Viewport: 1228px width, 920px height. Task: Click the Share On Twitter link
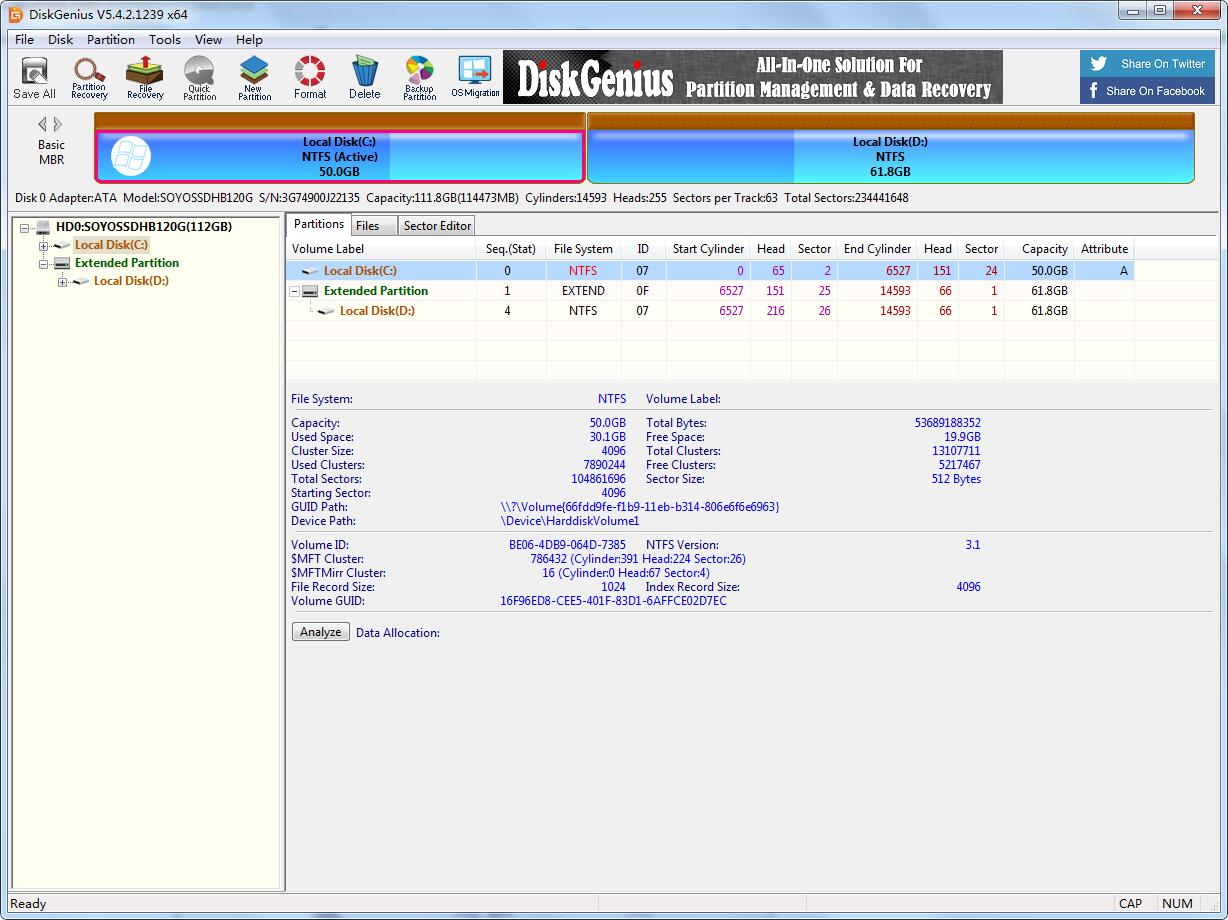(x=1147, y=64)
